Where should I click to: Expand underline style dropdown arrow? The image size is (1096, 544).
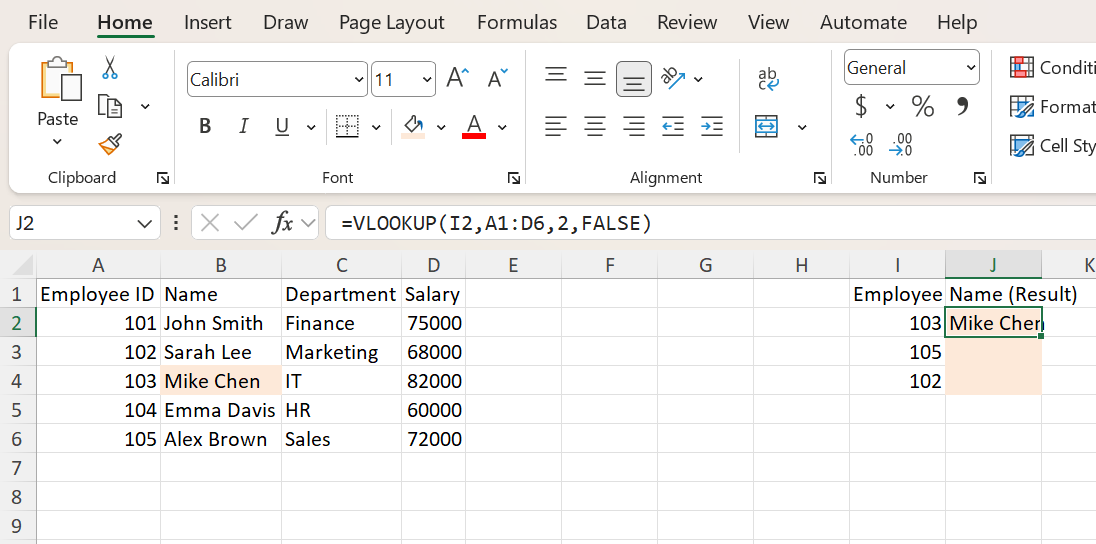pos(310,127)
